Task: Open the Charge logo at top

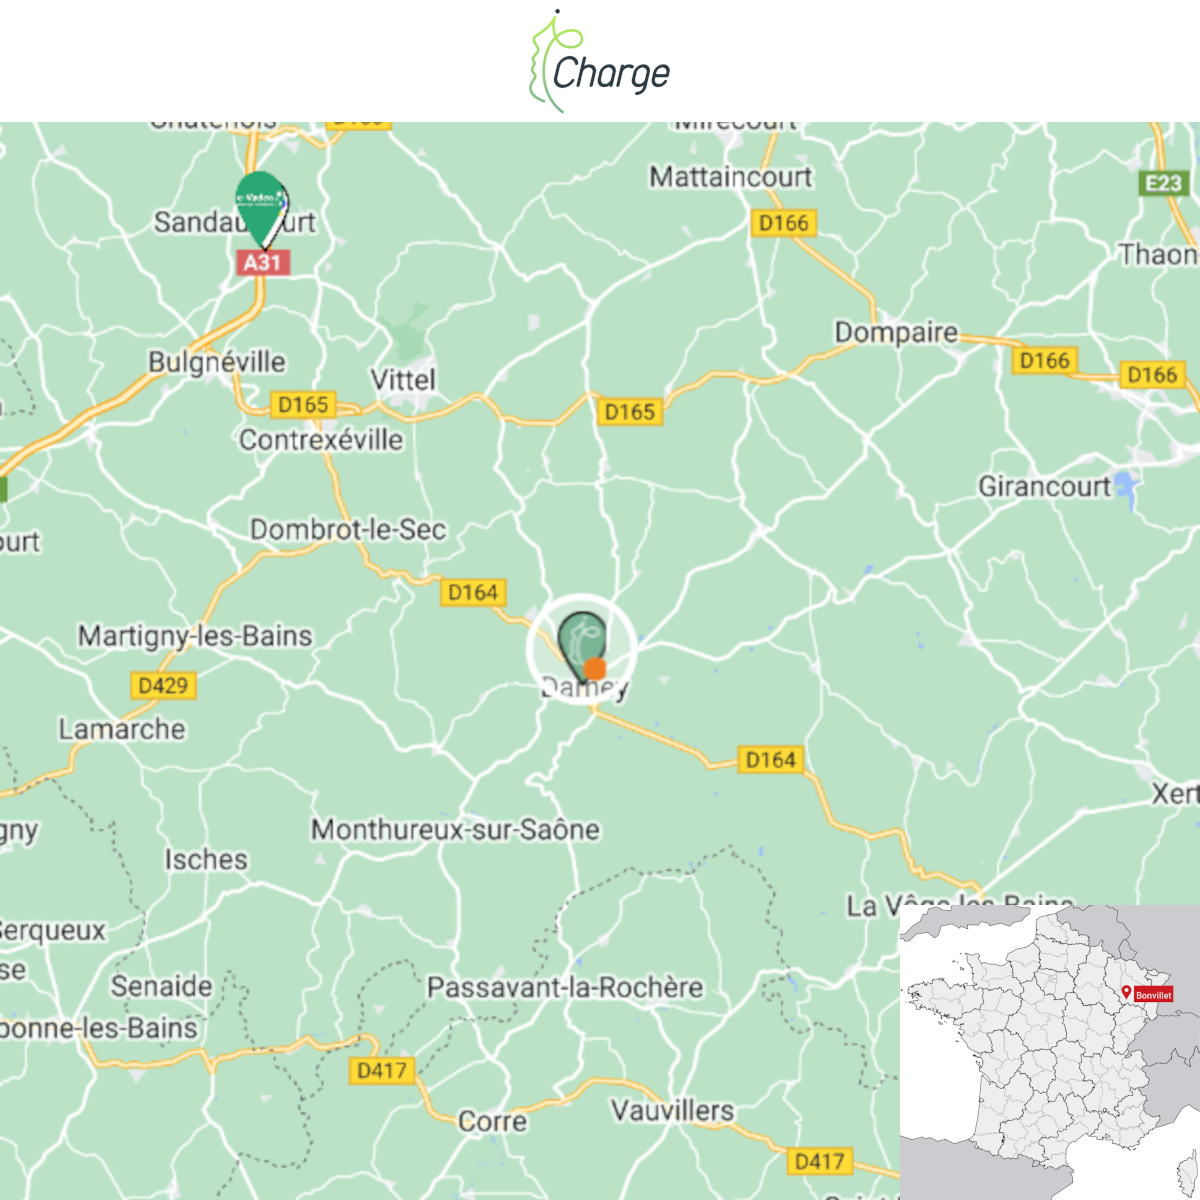Action: tap(600, 62)
